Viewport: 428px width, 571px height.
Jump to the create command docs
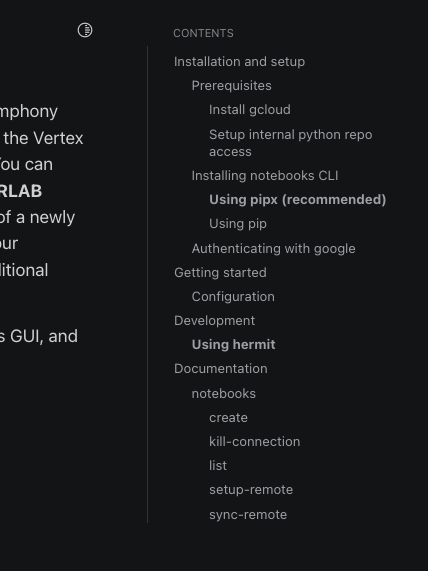point(228,417)
